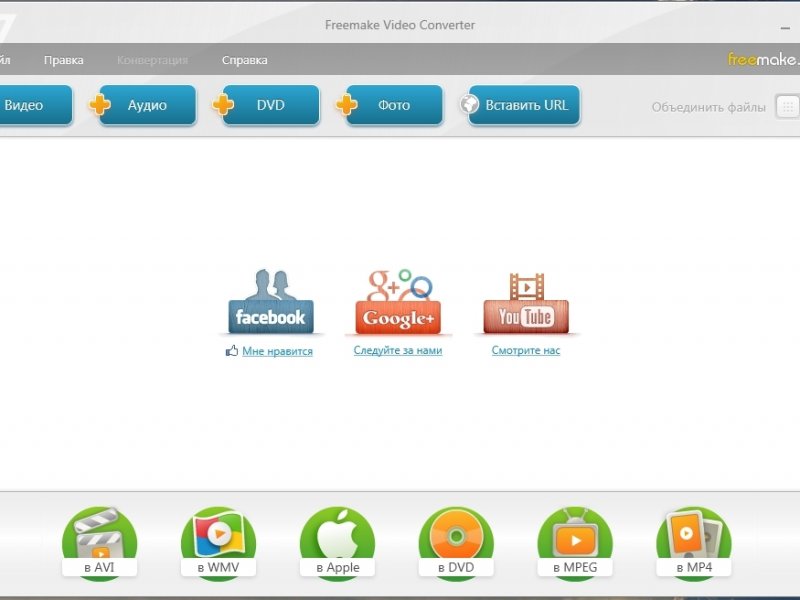The image size is (800, 600).
Task: Click the YouTube logo icon
Action: point(526,303)
